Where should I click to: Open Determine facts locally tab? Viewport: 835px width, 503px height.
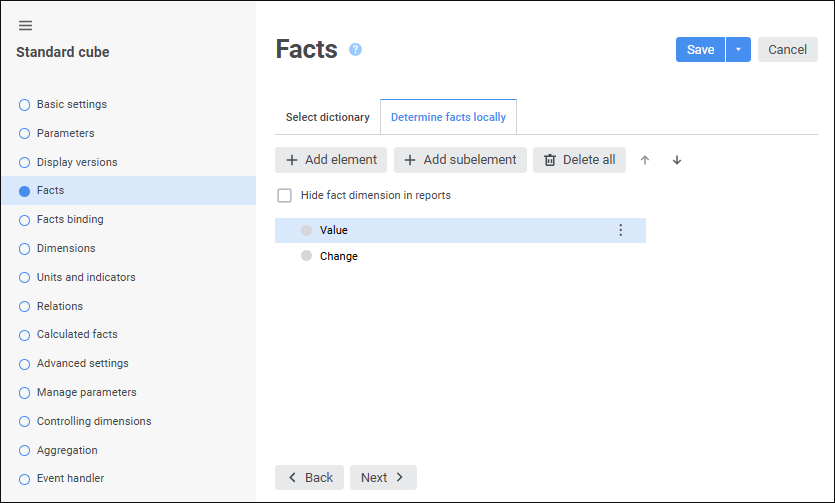[x=448, y=117]
